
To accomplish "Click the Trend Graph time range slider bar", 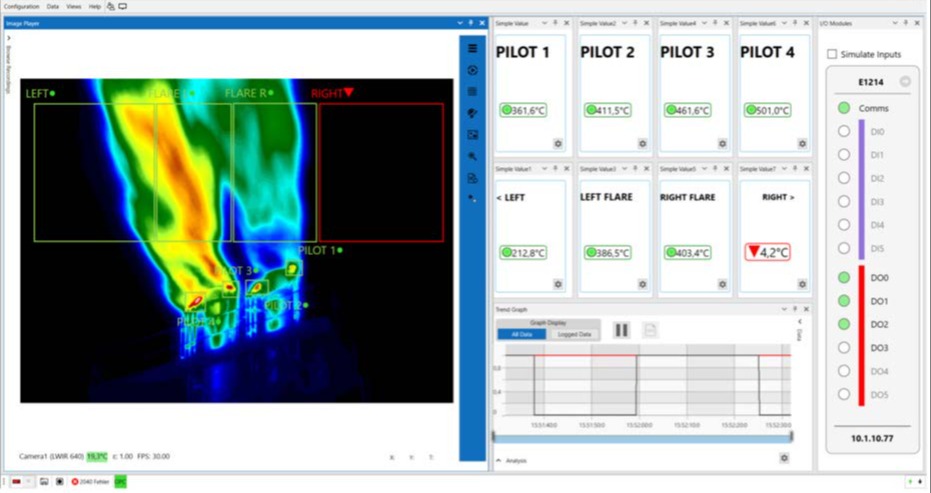I will pyautogui.click(x=642, y=438).
